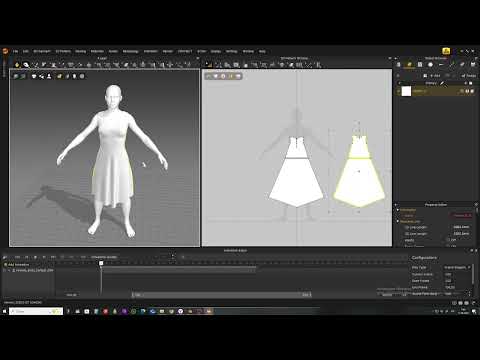Activate the yellow Simulate arrow tool
This screenshot has height=360, width=480.
pos(17,65)
